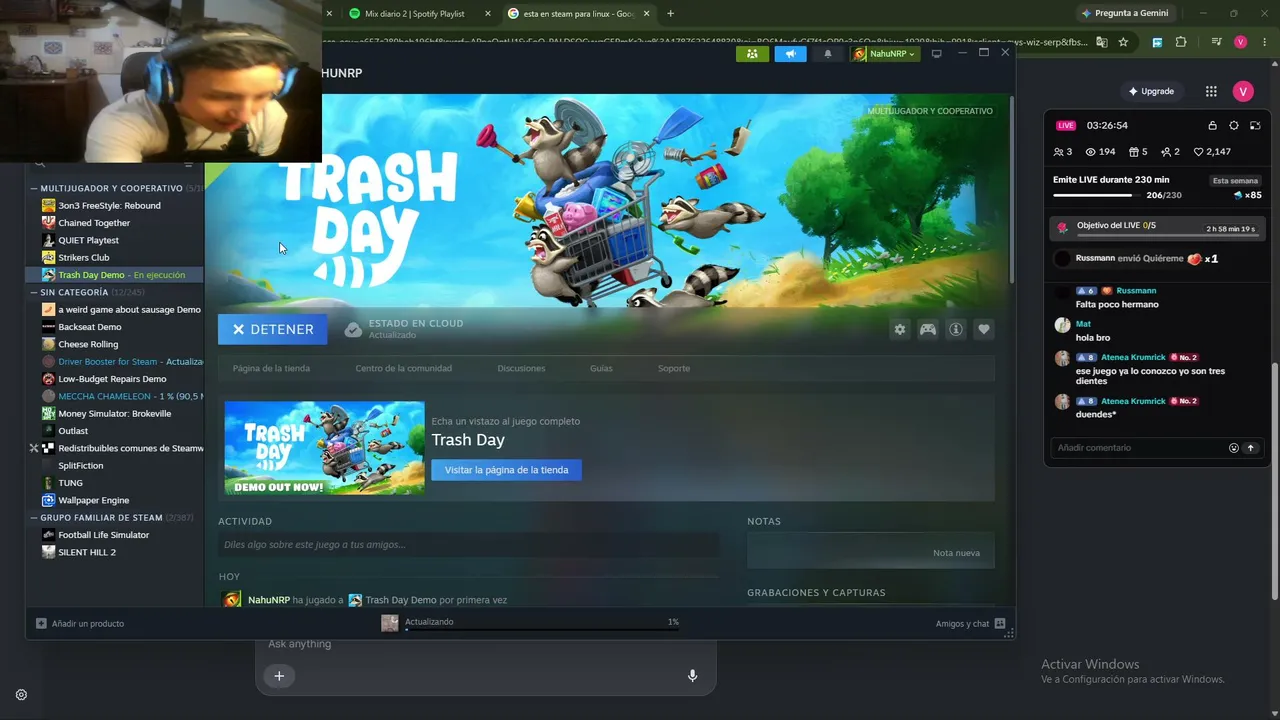1280x720 pixels.
Task: Open LIVE panel settings gear
Action: coord(1234,125)
